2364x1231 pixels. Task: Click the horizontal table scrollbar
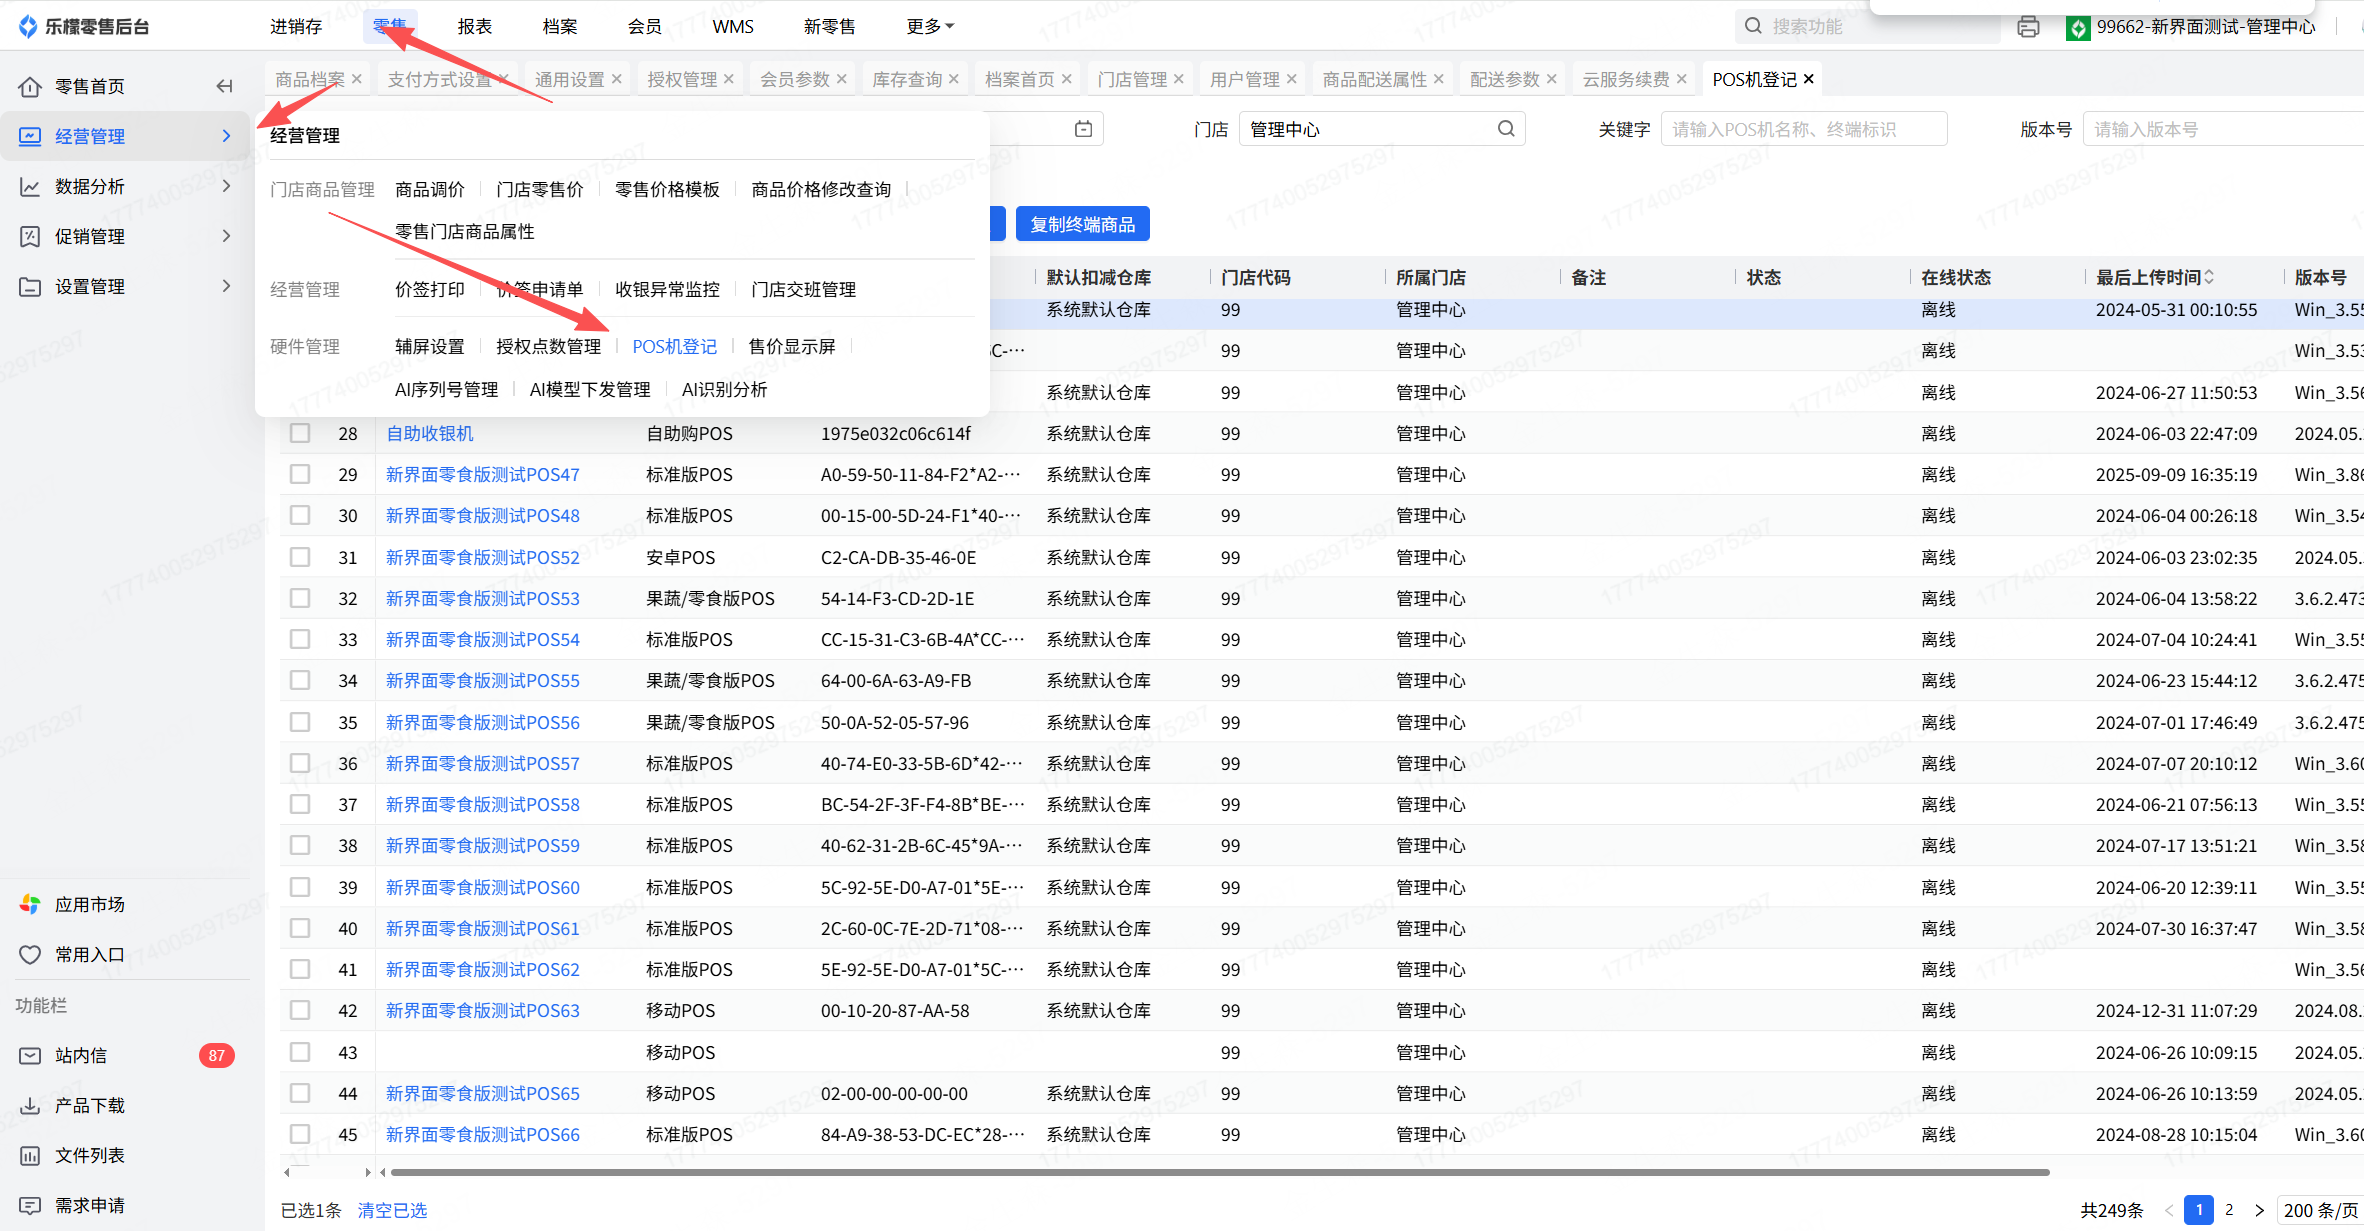click(x=1220, y=1172)
